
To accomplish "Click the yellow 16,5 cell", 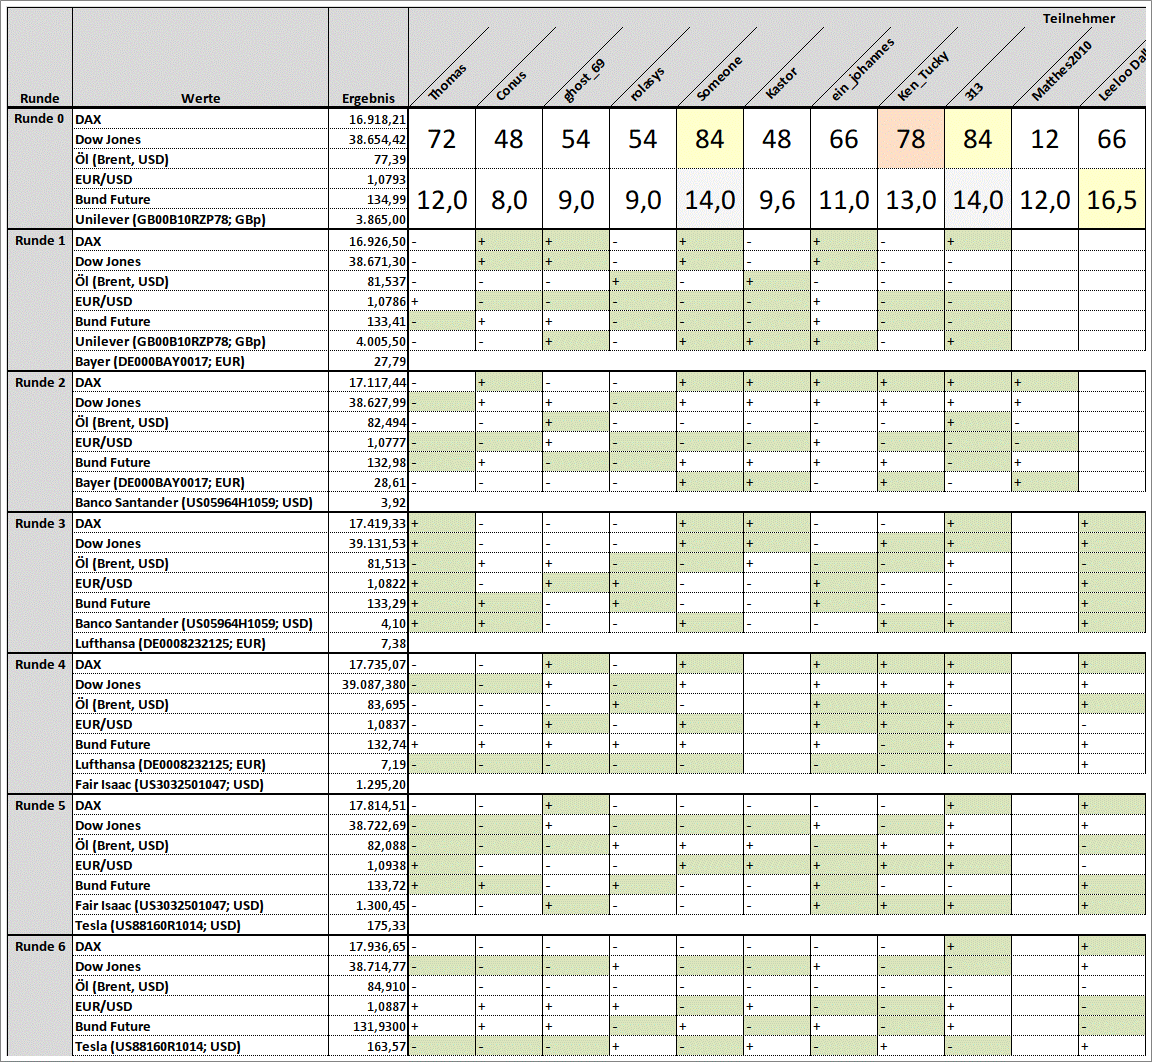I will [1112, 199].
